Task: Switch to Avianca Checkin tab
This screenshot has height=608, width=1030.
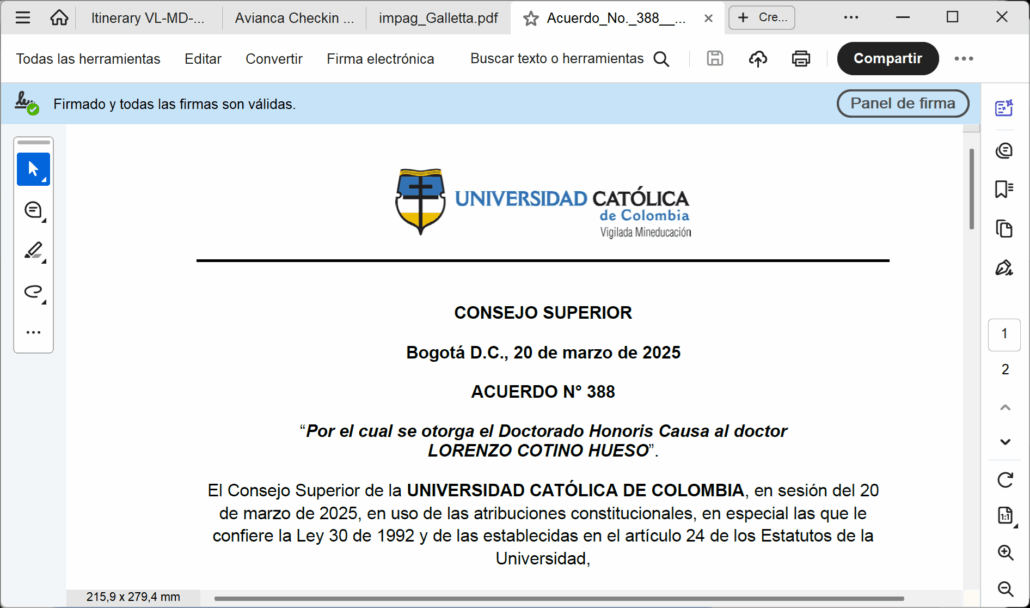Action: [294, 18]
